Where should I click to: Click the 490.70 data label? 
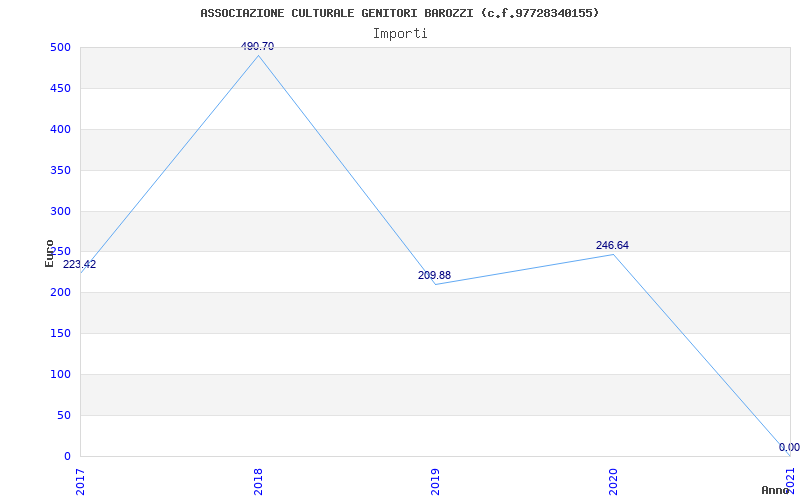pyautogui.click(x=258, y=46)
